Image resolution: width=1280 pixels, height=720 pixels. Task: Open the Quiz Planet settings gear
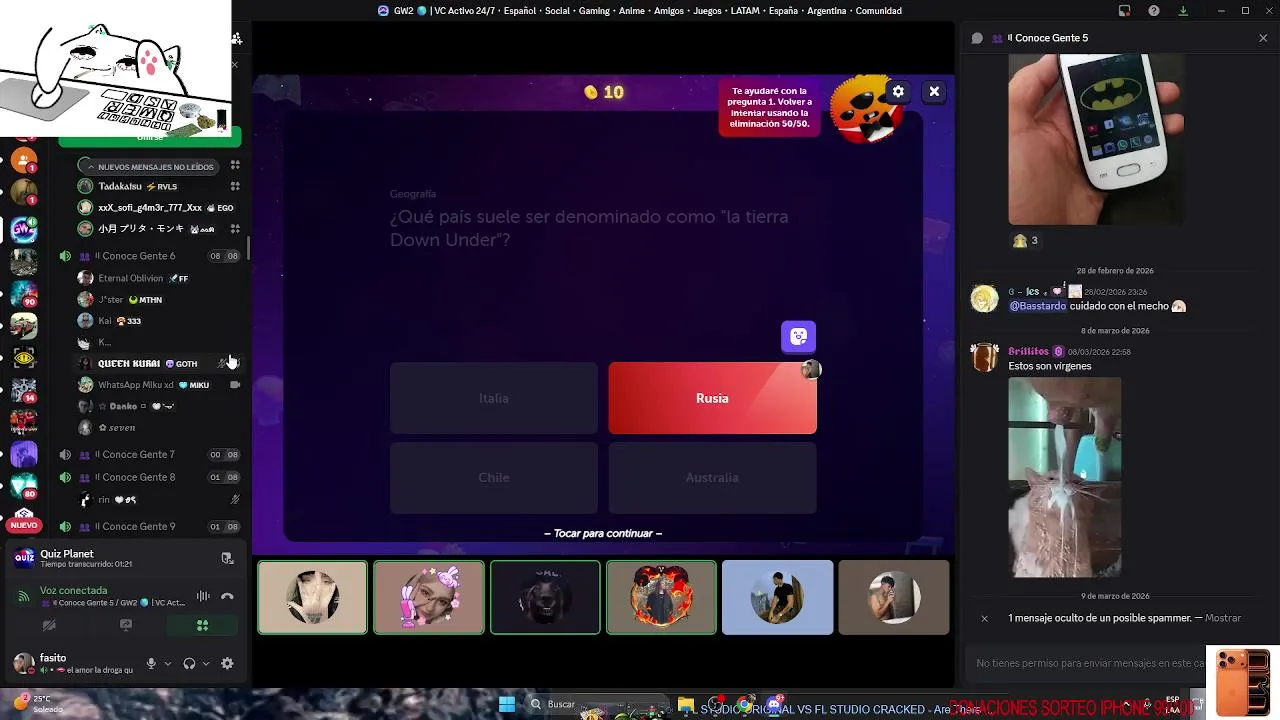coord(898,91)
